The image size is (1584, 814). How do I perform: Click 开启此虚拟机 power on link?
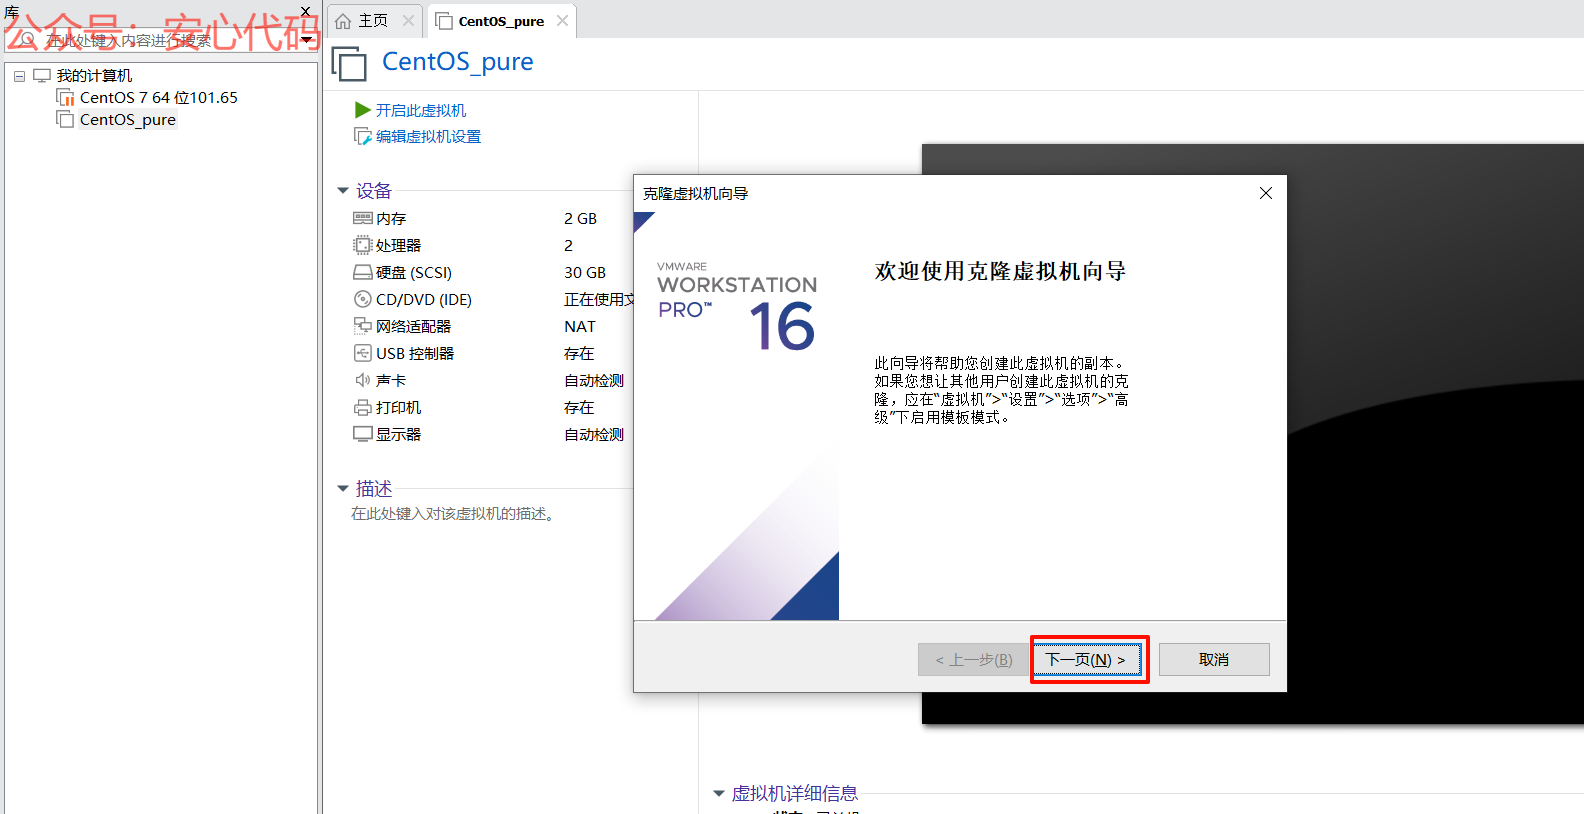click(x=421, y=110)
